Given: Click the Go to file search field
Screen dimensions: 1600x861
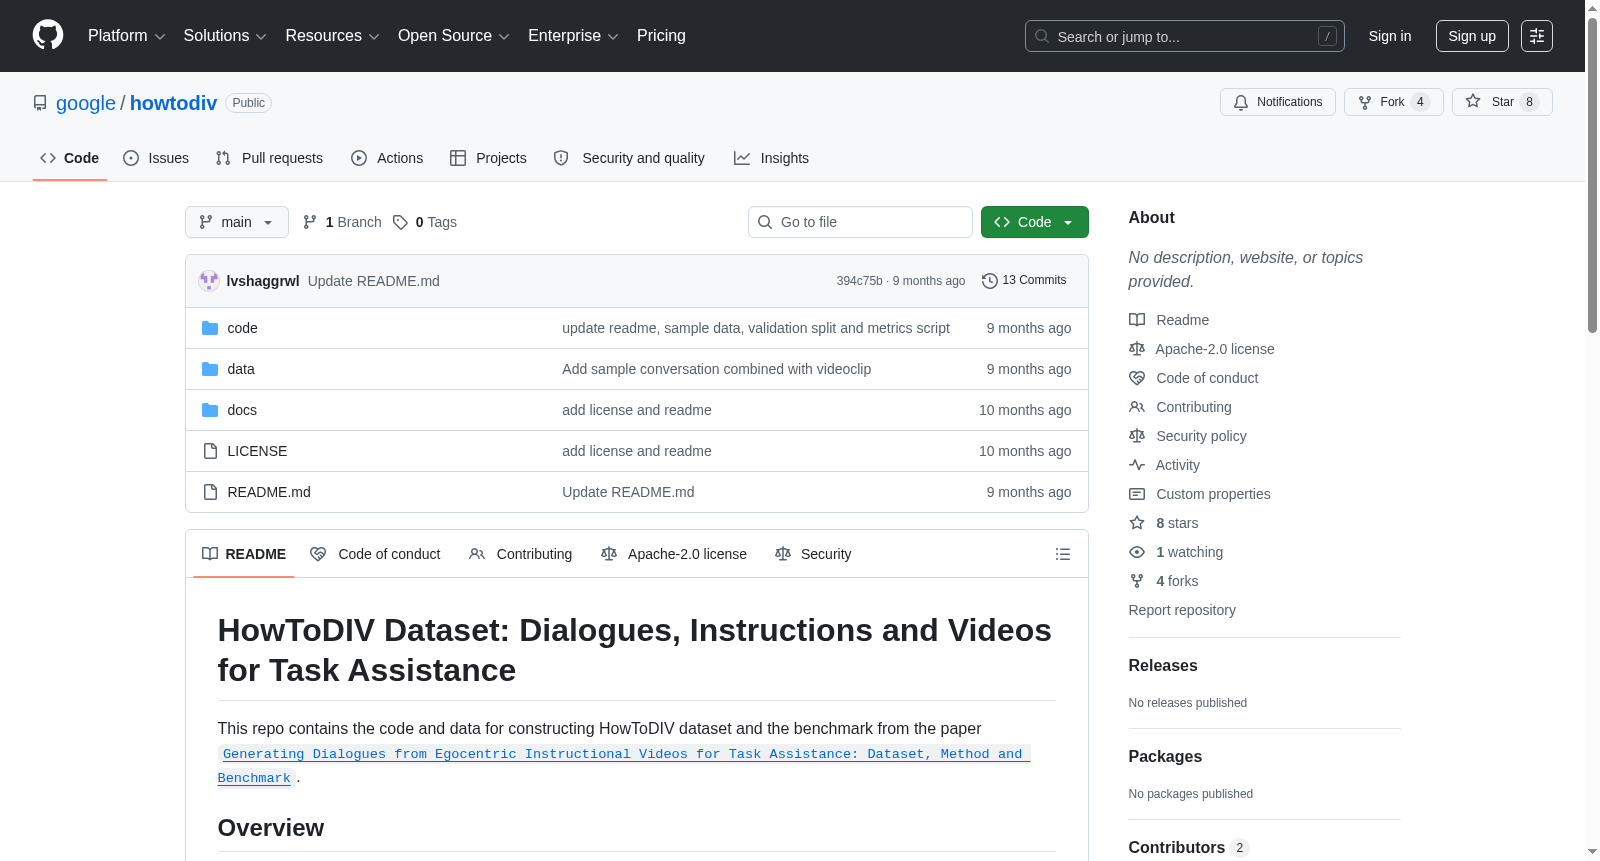Looking at the screenshot, I should pos(860,222).
